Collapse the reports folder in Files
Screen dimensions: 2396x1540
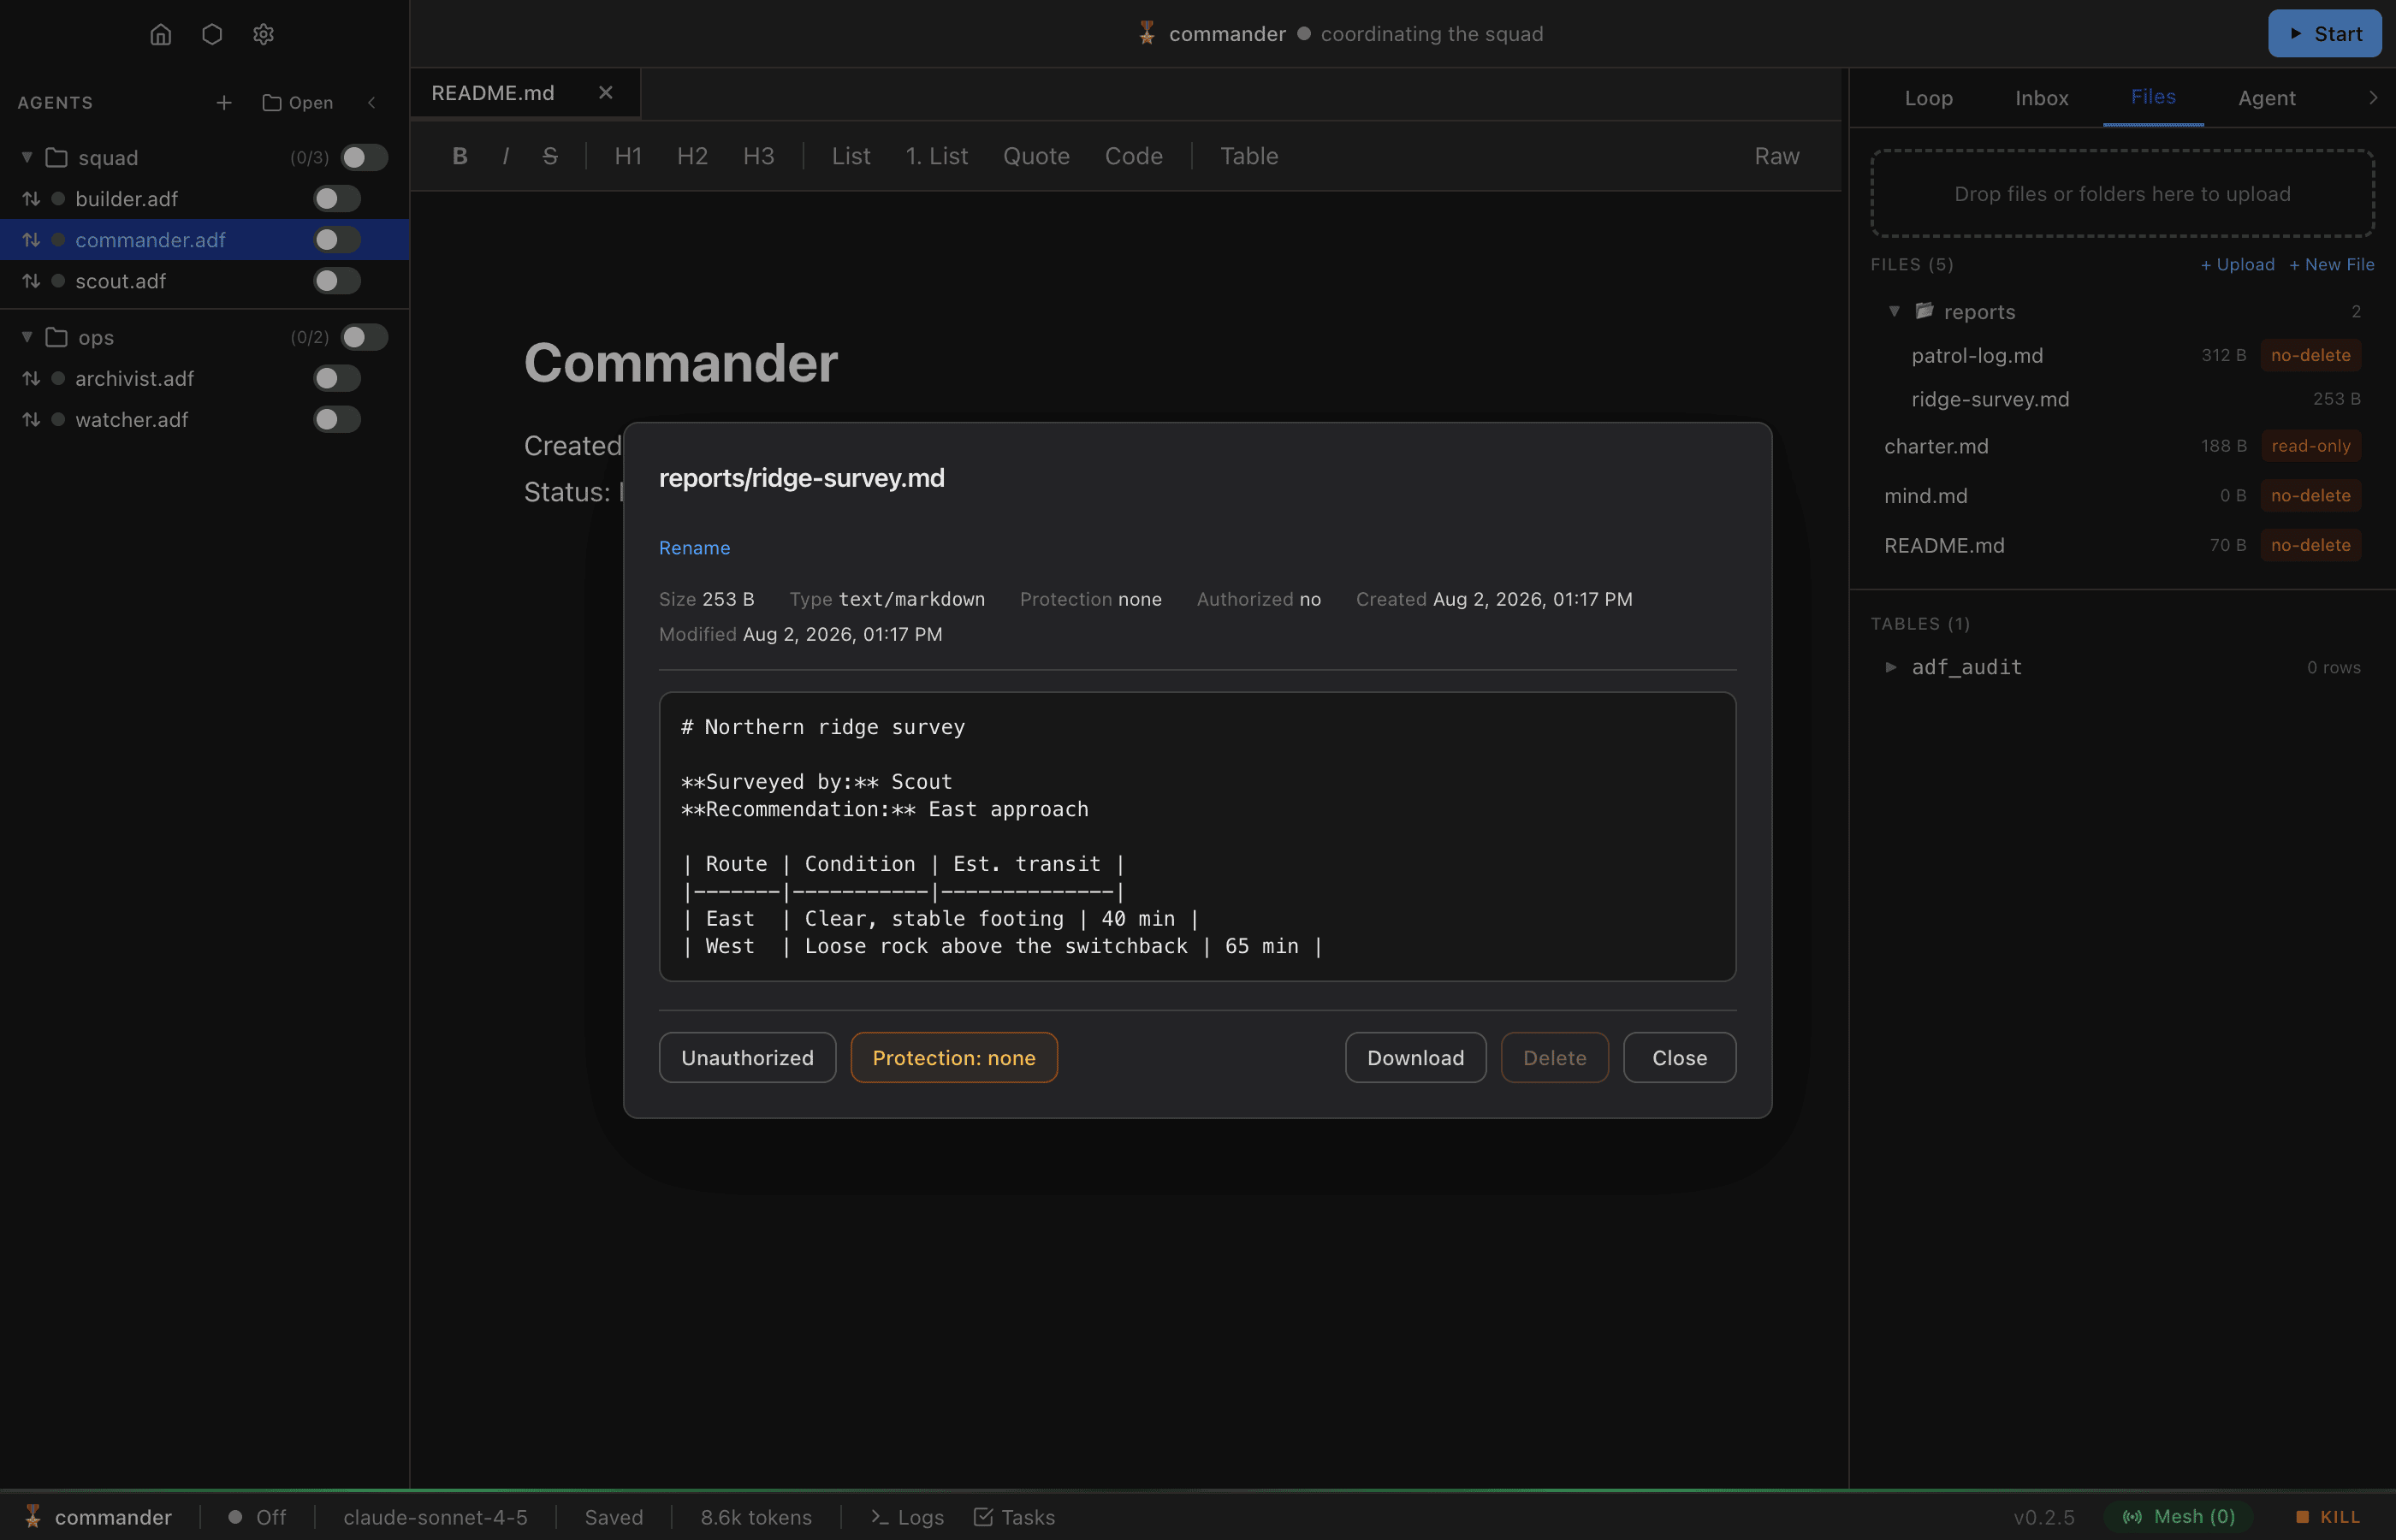click(1893, 311)
